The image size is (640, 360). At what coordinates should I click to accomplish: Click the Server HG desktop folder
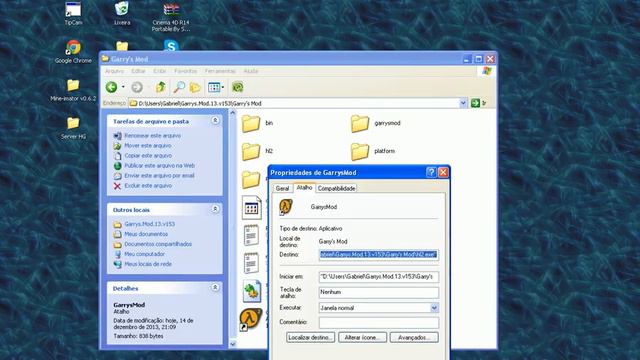pyautogui.click(x=73, y=123)
